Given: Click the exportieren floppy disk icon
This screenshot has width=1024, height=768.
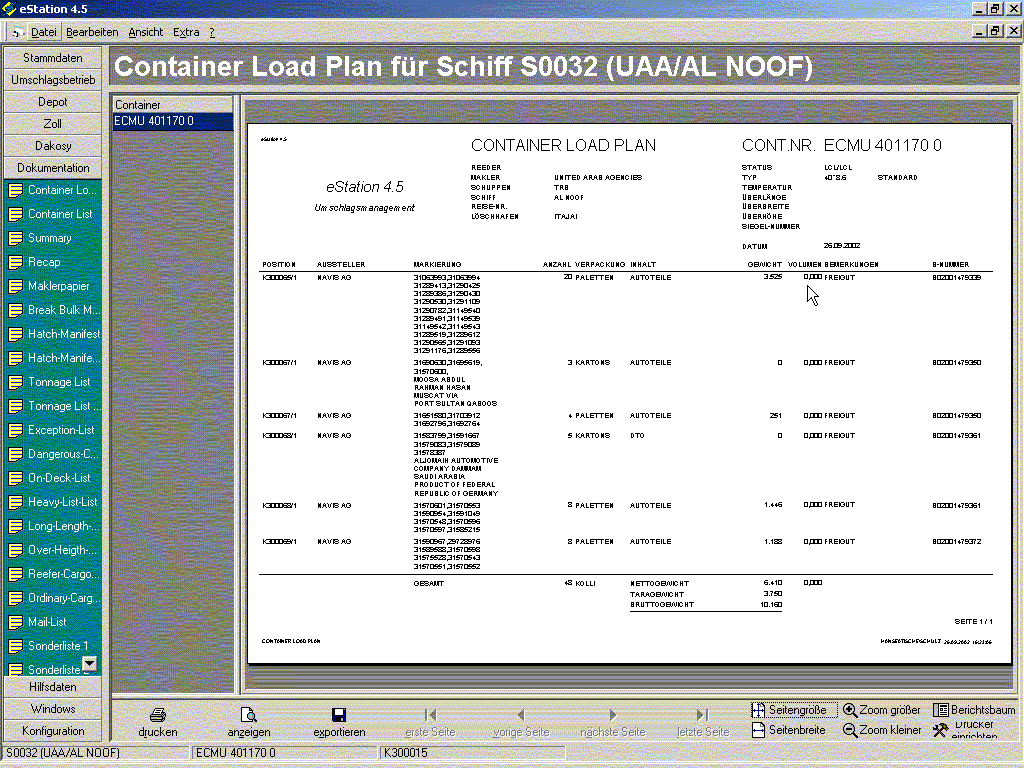Looking at the screenshot, I should point(339,715).
